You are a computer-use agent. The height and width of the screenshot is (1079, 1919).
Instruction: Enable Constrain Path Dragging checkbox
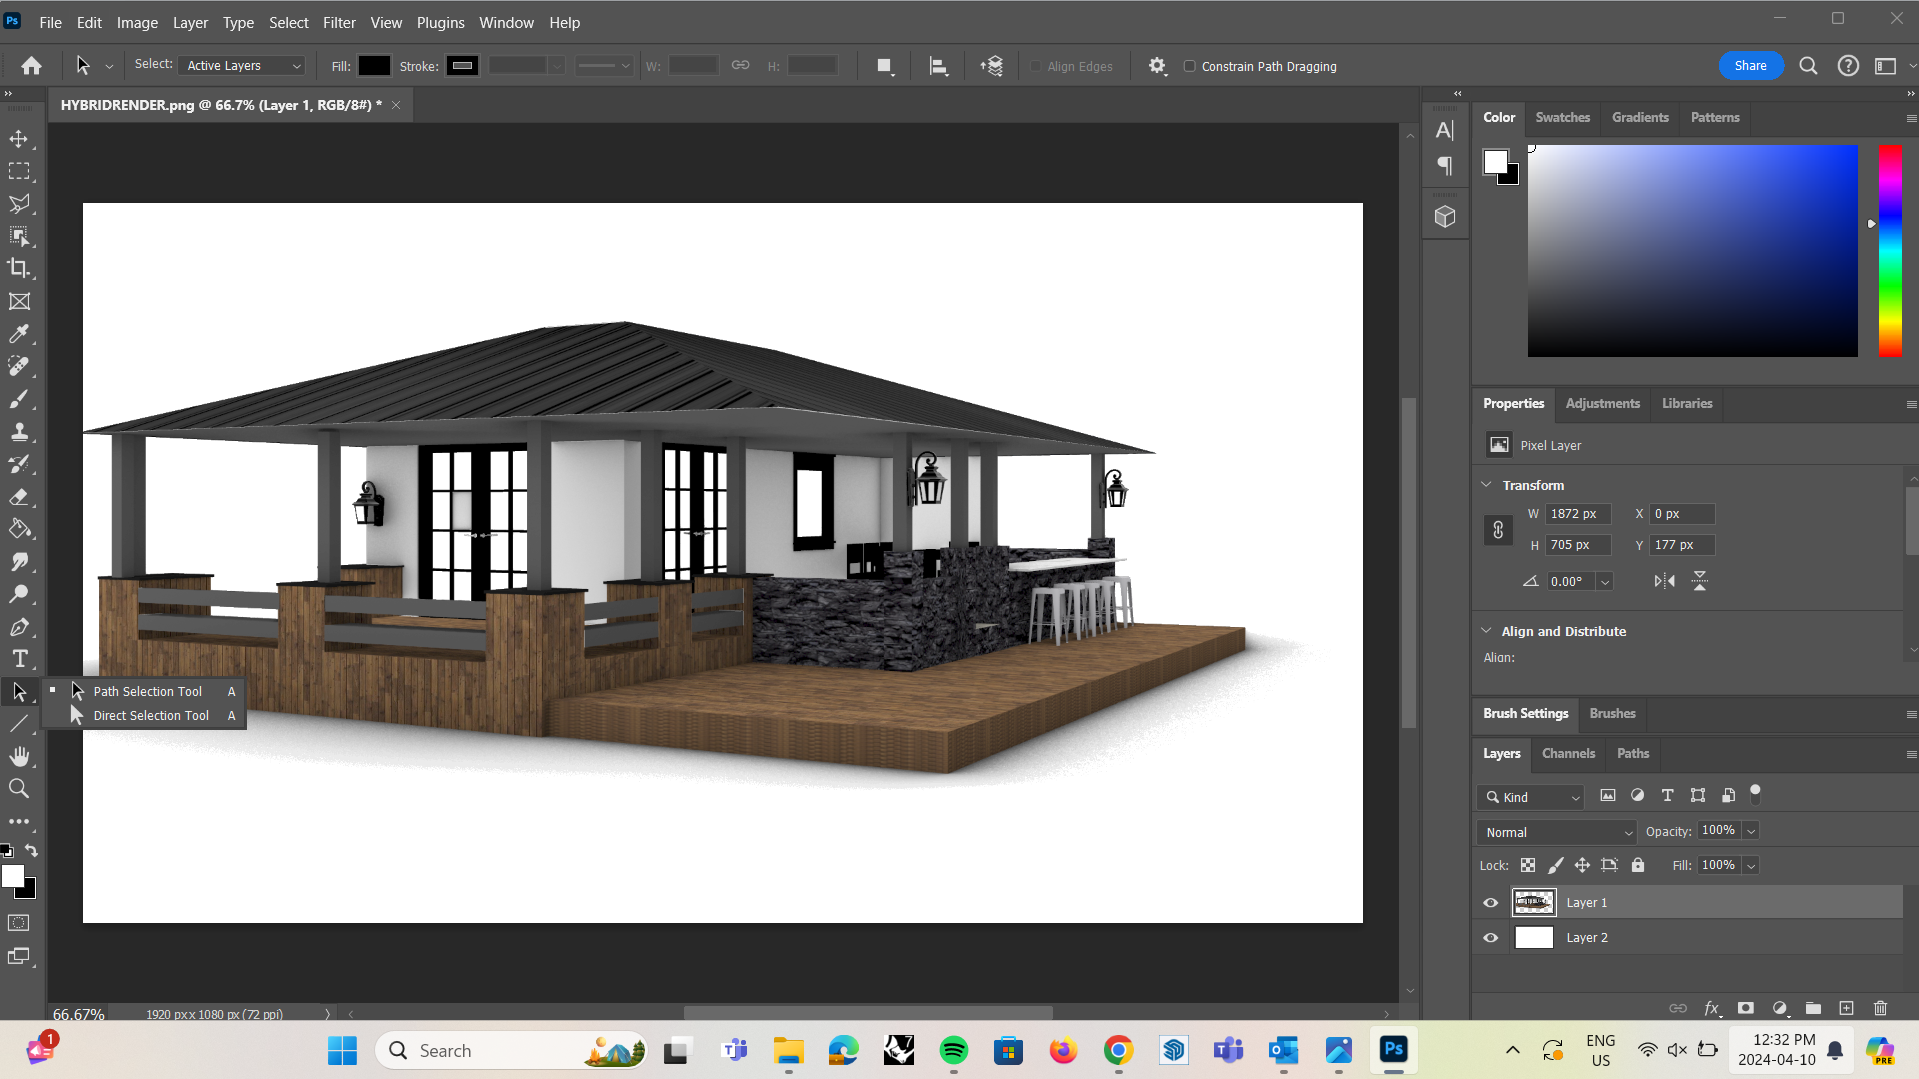pyautogui.click(x=1189, y=66)
